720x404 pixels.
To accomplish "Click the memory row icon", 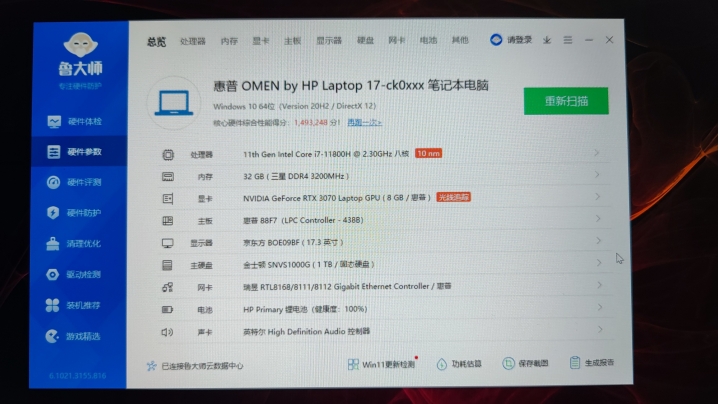I will (x=168, y=177).
